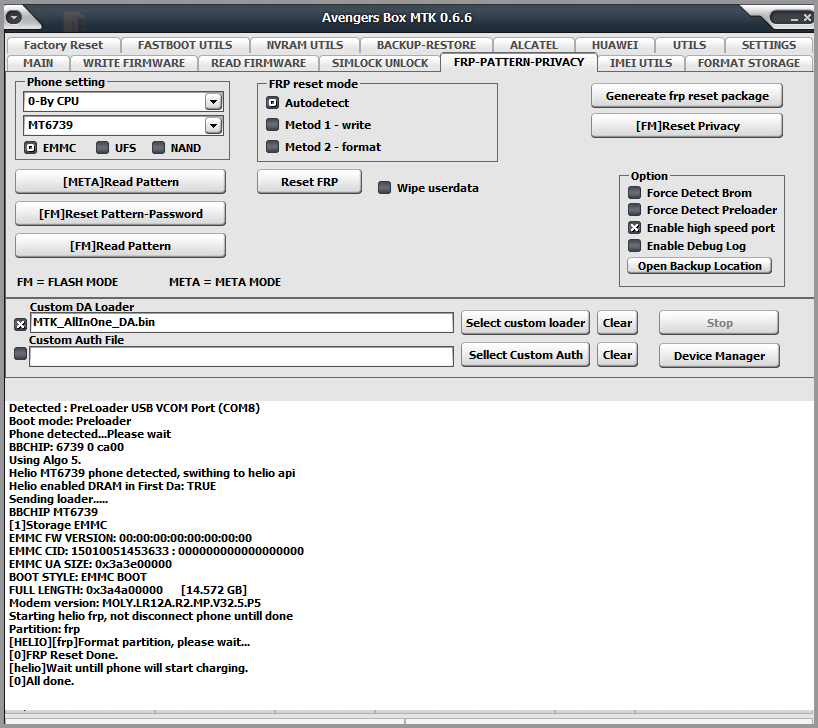
Task: Disable Enable high speed port
Action: click(634, 228)
